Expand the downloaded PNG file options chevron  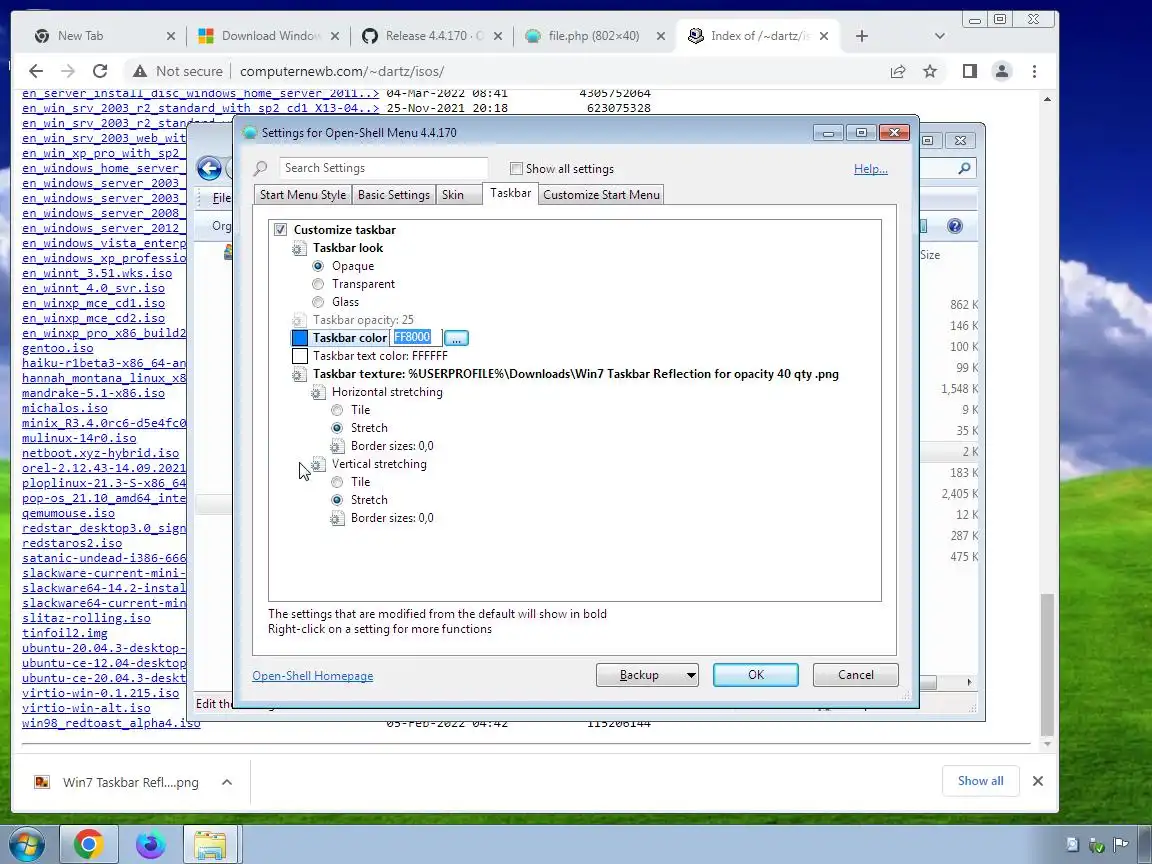pyautogui.click(x=227, y=782)
